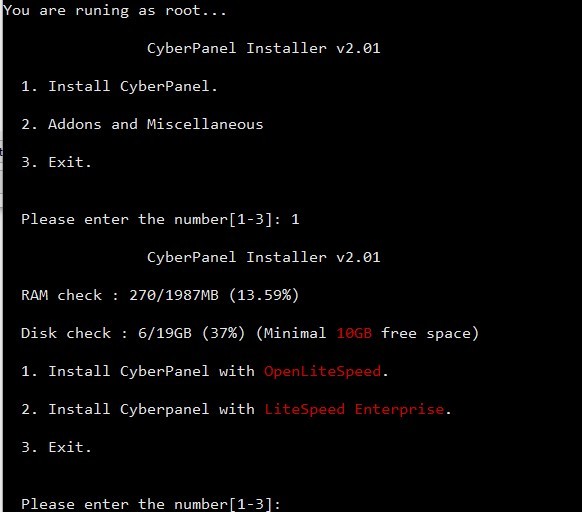Select '2. Install Cyberpanel with' option text
Screen dimensions: 582x512
138,409
